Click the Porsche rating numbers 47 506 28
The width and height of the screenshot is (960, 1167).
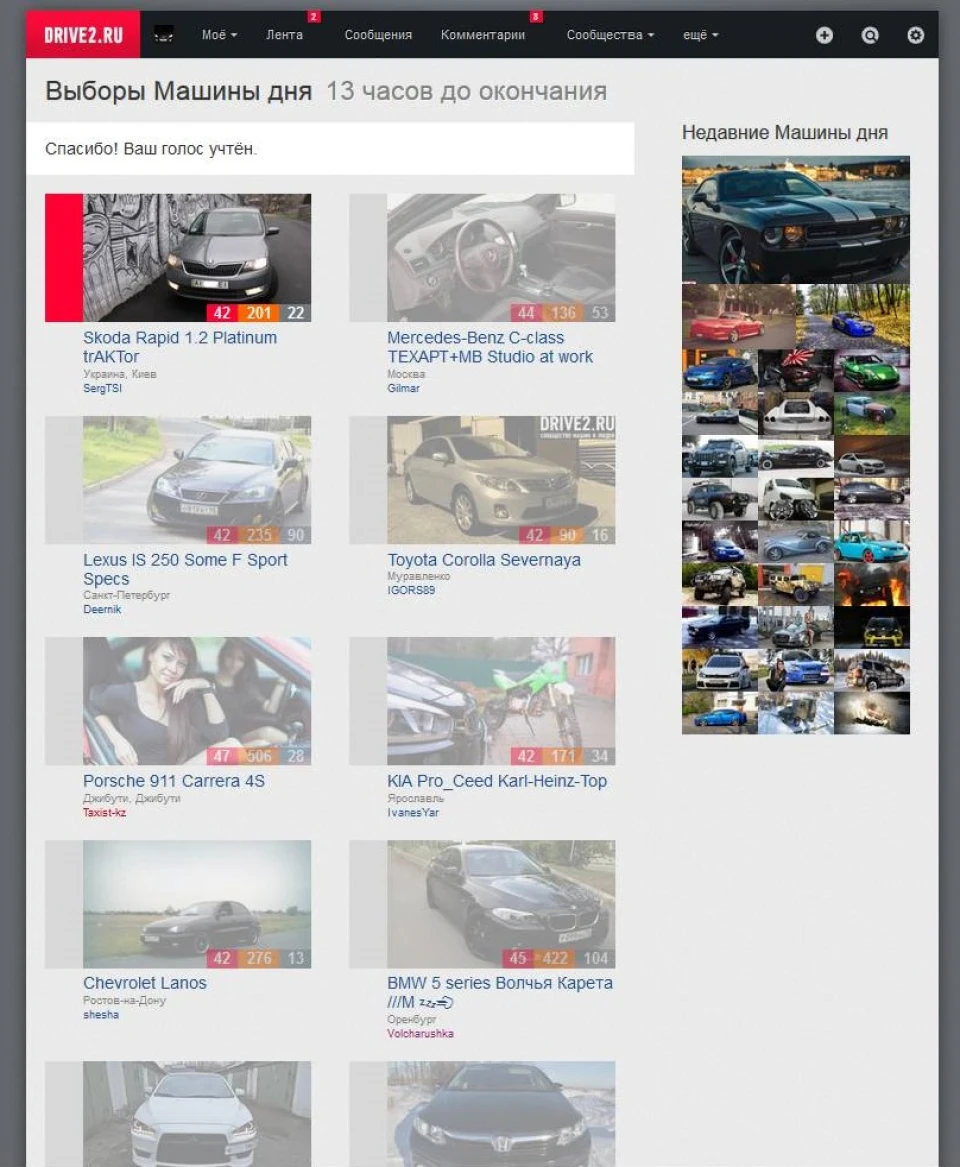(259, 755)
